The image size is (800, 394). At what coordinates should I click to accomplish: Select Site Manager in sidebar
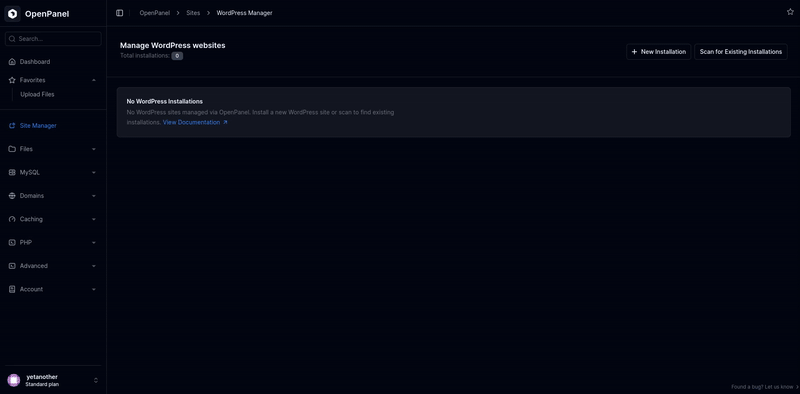[x=53, y=126]
